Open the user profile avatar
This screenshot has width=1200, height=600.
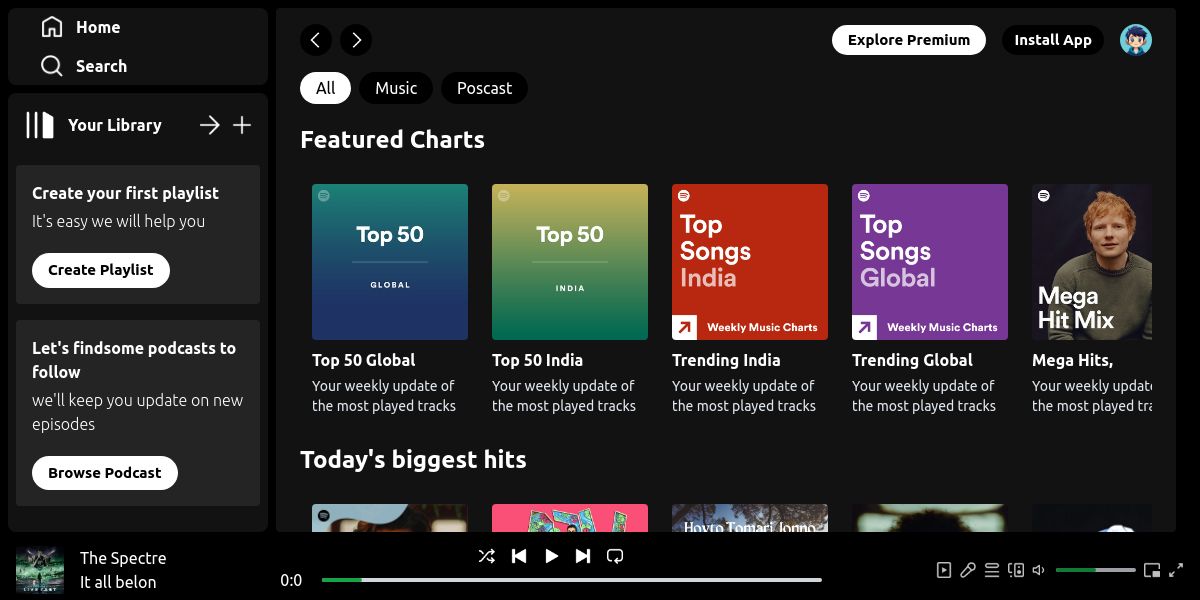1136,40
